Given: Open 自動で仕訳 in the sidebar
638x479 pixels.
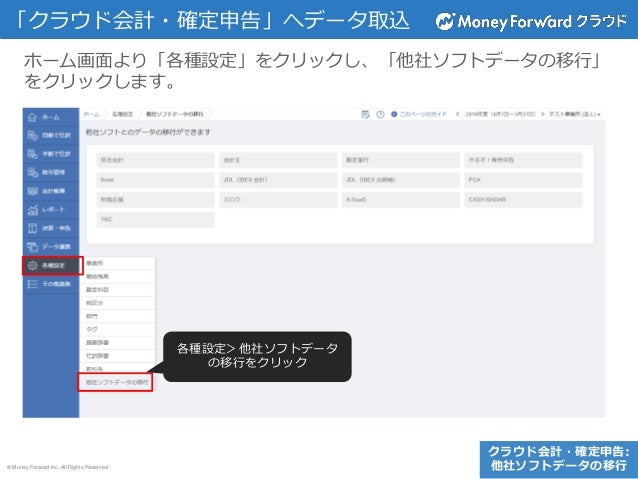Looking at the screenshot, I should 50,135.
